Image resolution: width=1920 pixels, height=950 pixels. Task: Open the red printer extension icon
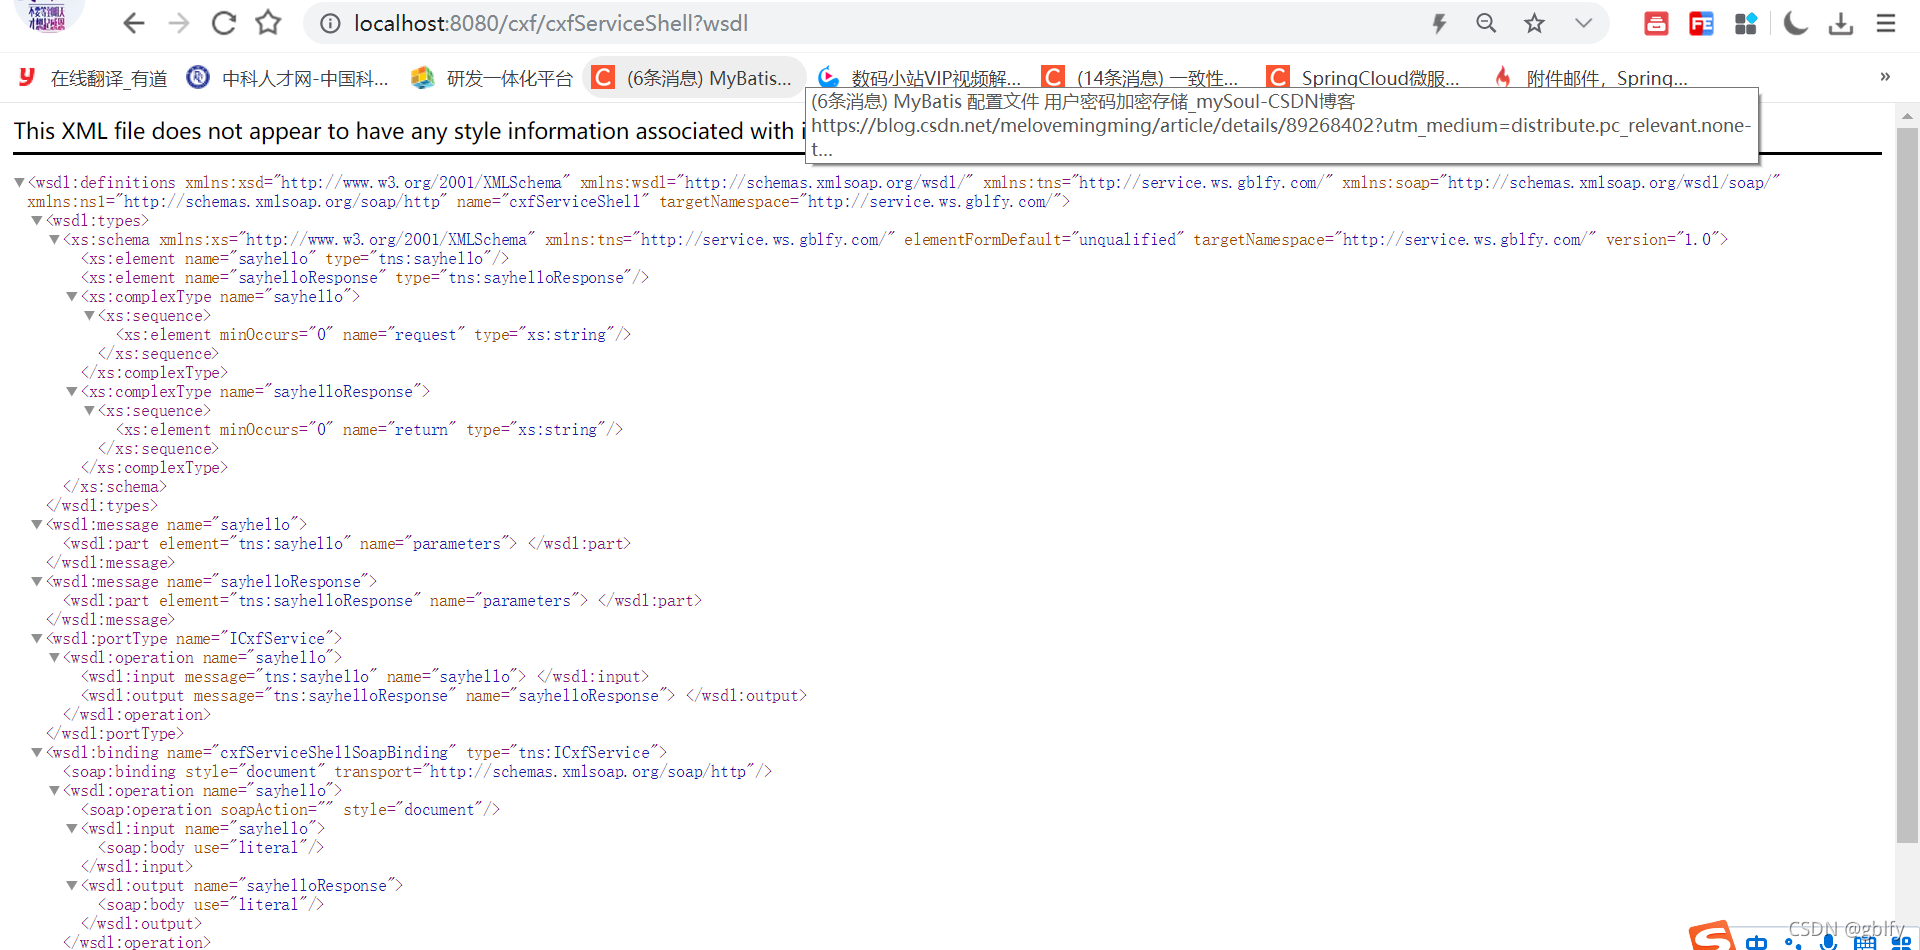[x=1656, y=23]
